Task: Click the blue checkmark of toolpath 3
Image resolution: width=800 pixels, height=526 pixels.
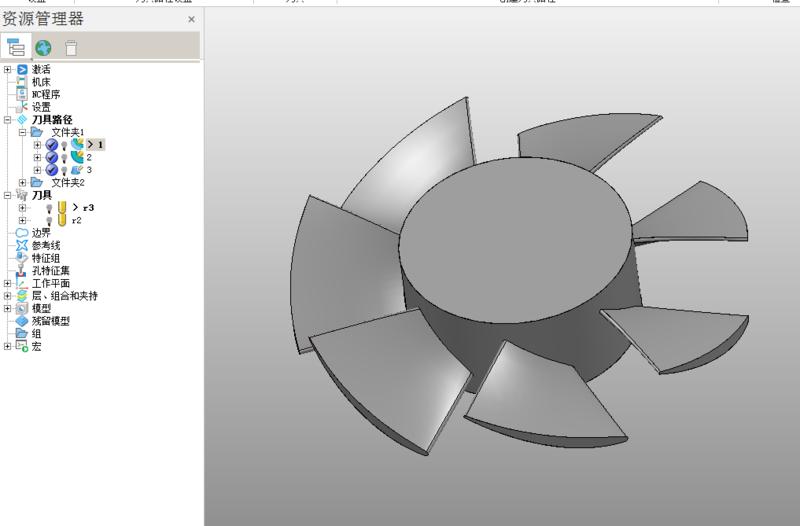Action: coord(52,170)
